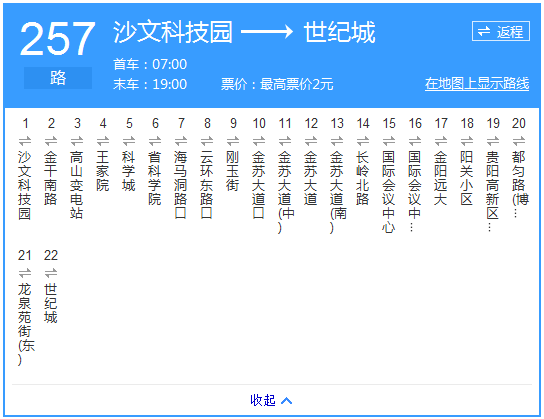Select stop 都匀路(博…
Screen dimensions: 544x419
tap(520, 184)
